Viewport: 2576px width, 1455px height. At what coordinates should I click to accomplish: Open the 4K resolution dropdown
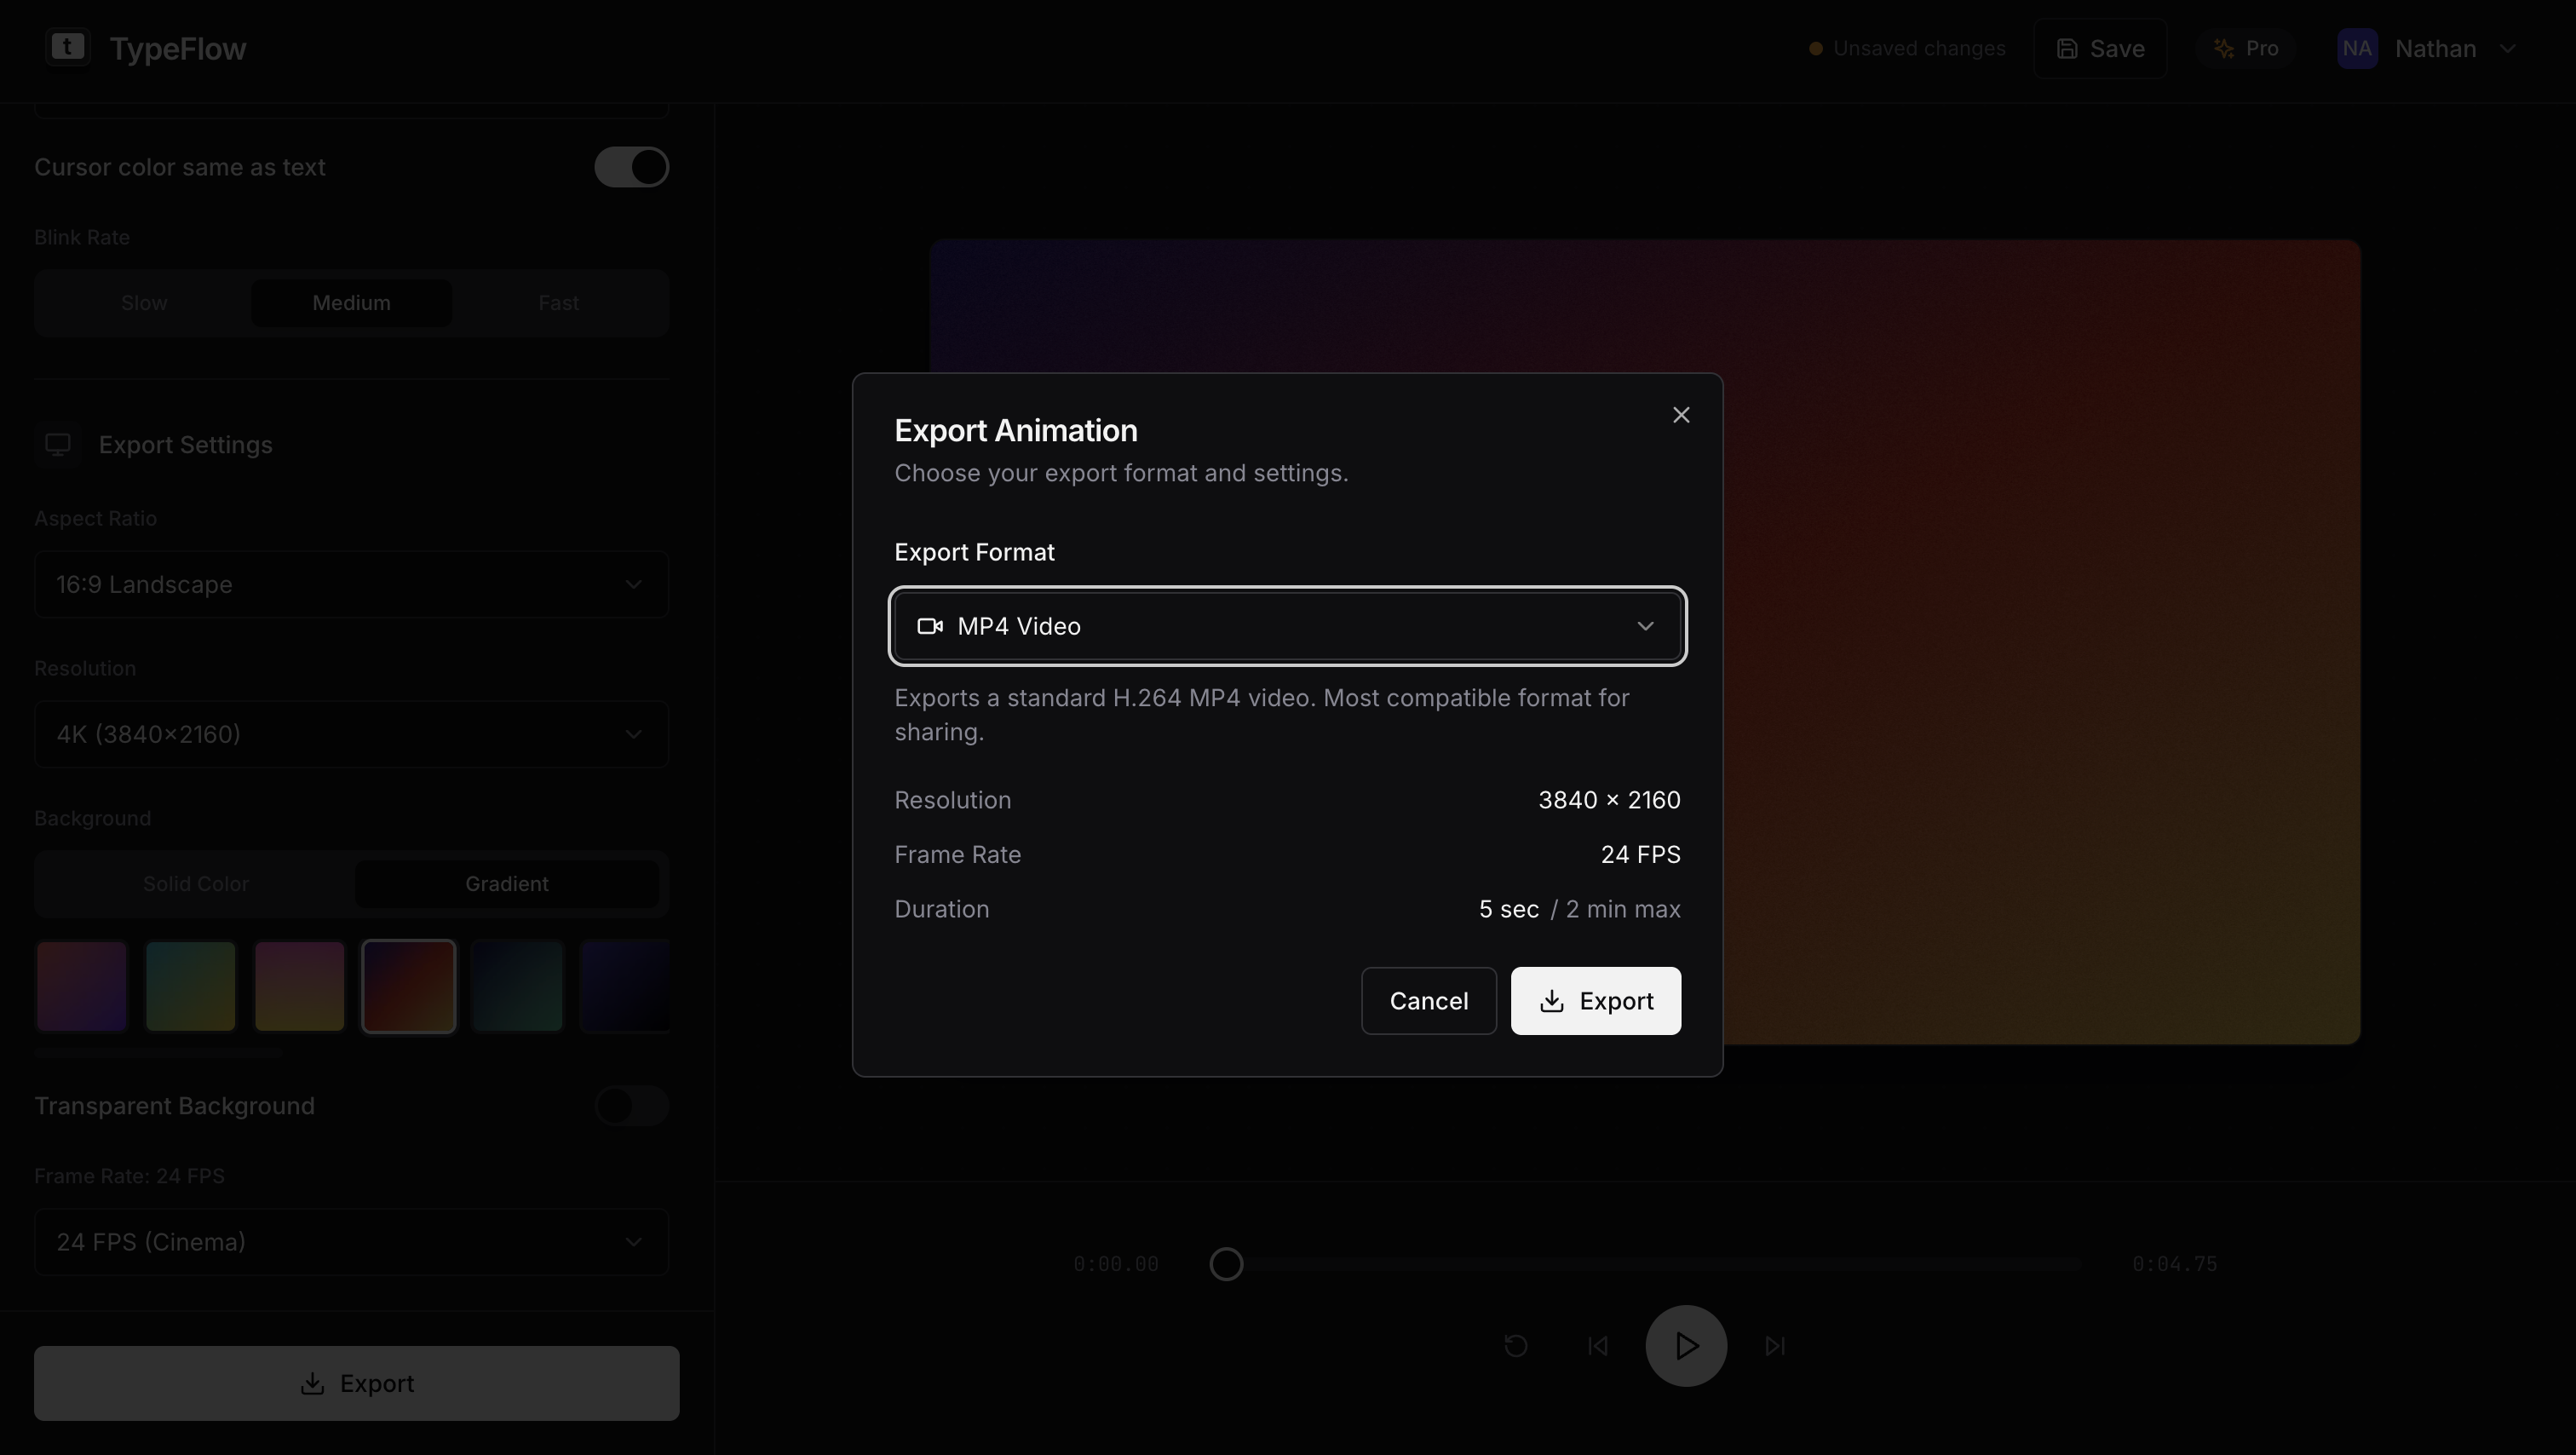351,735
